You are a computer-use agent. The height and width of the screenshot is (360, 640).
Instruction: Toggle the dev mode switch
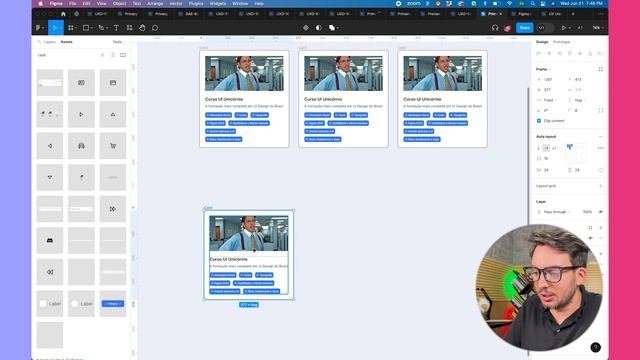point(545,28)
